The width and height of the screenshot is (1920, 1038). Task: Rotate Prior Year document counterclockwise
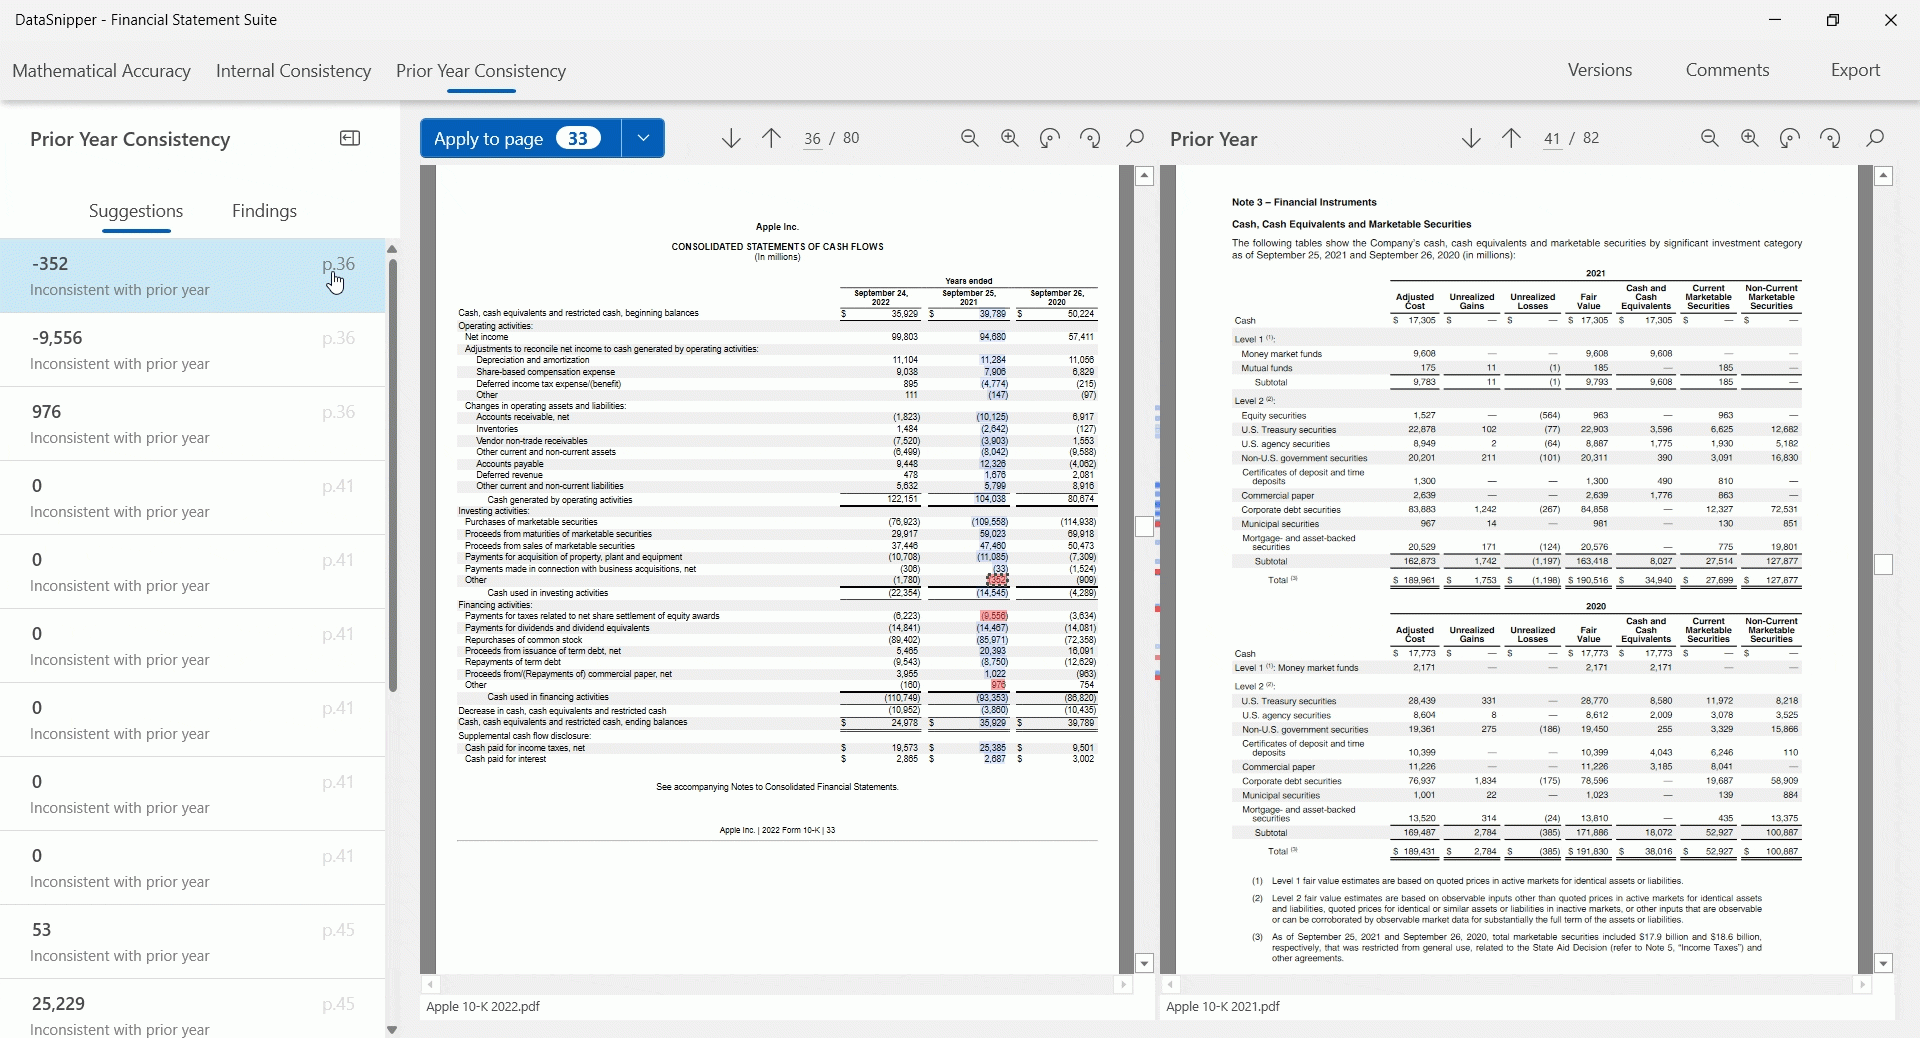(1790, 138)
